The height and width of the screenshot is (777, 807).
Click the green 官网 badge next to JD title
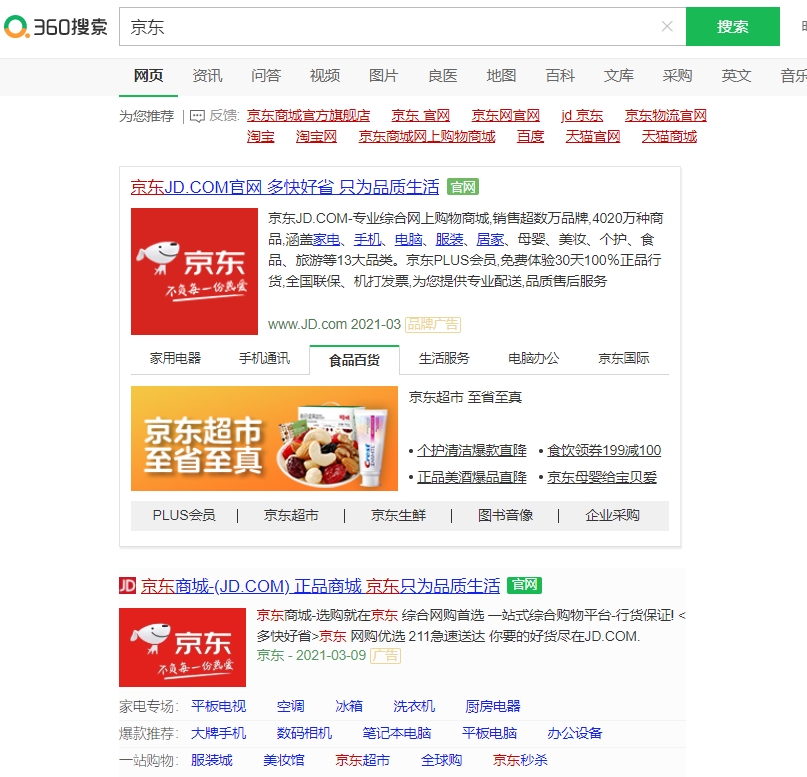(463, 186)
